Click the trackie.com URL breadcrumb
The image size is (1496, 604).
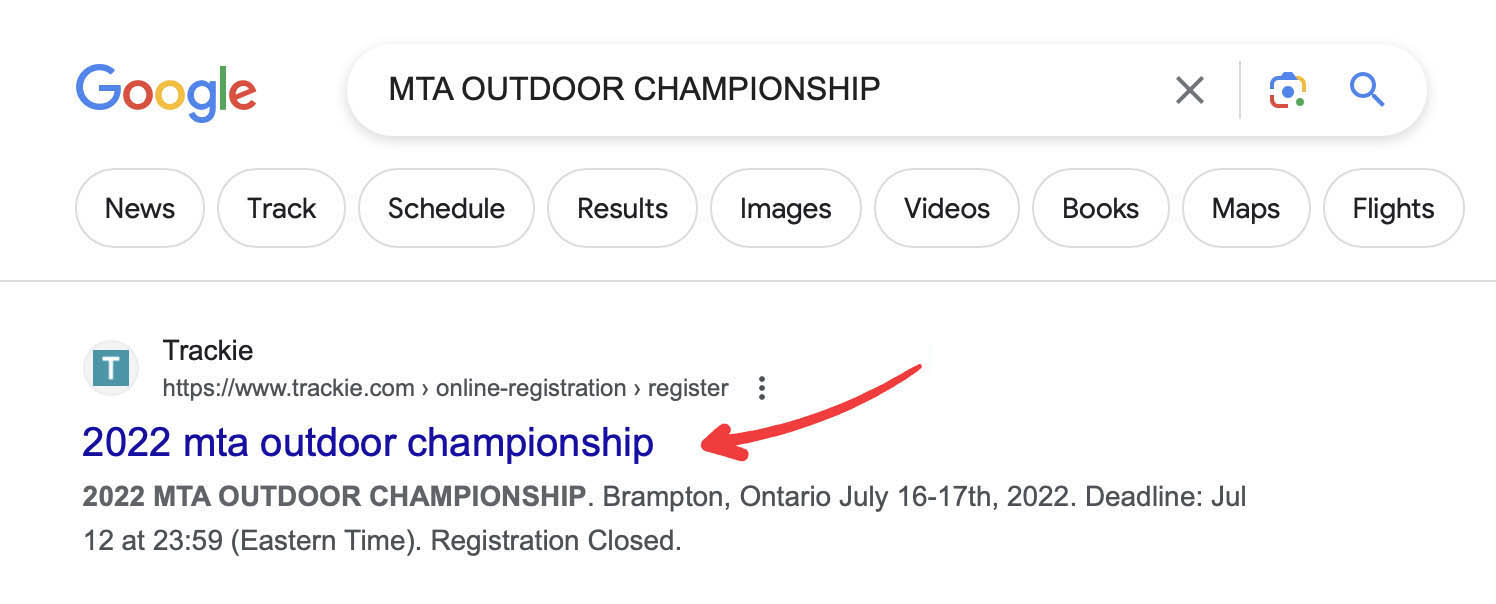445,388
